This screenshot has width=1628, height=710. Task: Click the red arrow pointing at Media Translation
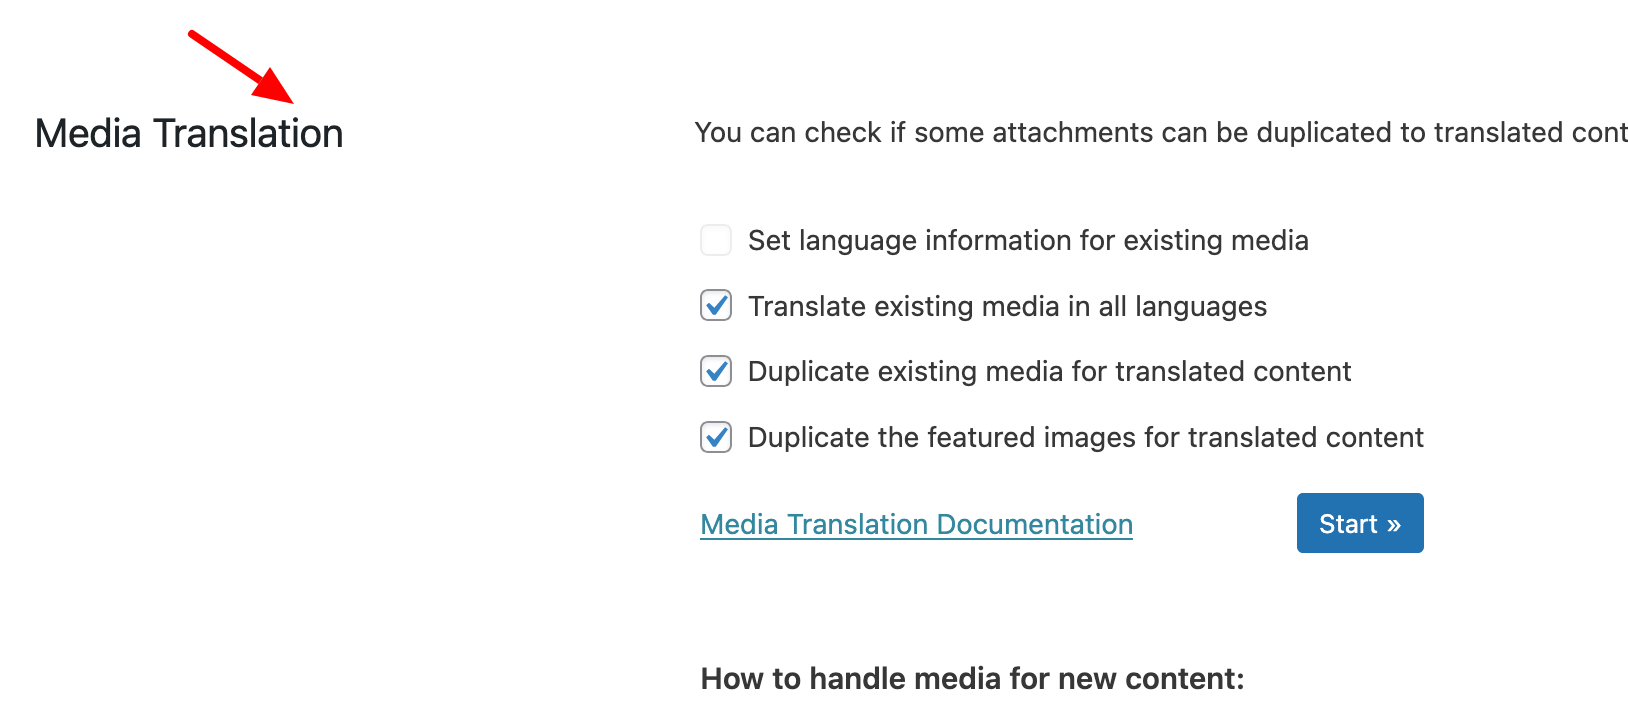tap(241, 67)
